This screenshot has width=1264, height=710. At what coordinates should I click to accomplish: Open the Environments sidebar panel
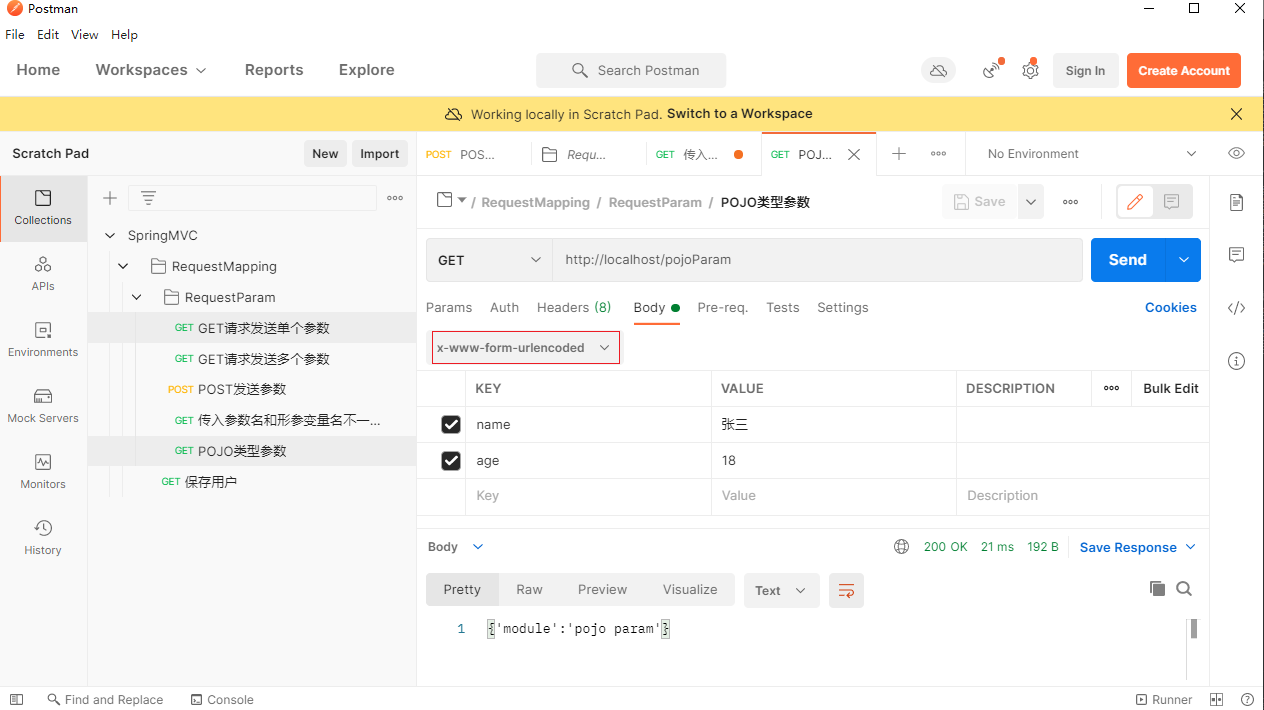click(x=43, y=339)
